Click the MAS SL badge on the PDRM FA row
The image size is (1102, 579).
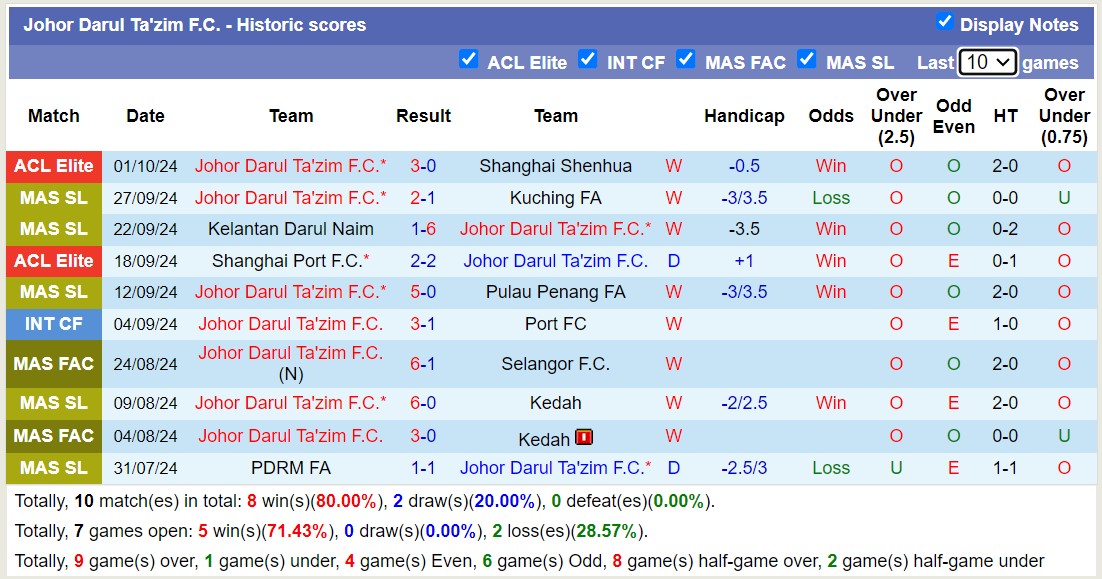tap(53, 468)
